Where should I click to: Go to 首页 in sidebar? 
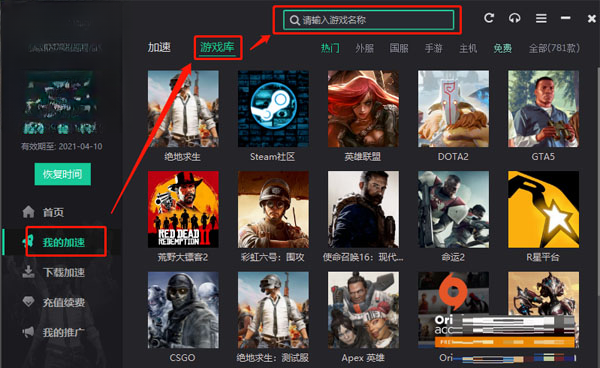coord(53,212)
